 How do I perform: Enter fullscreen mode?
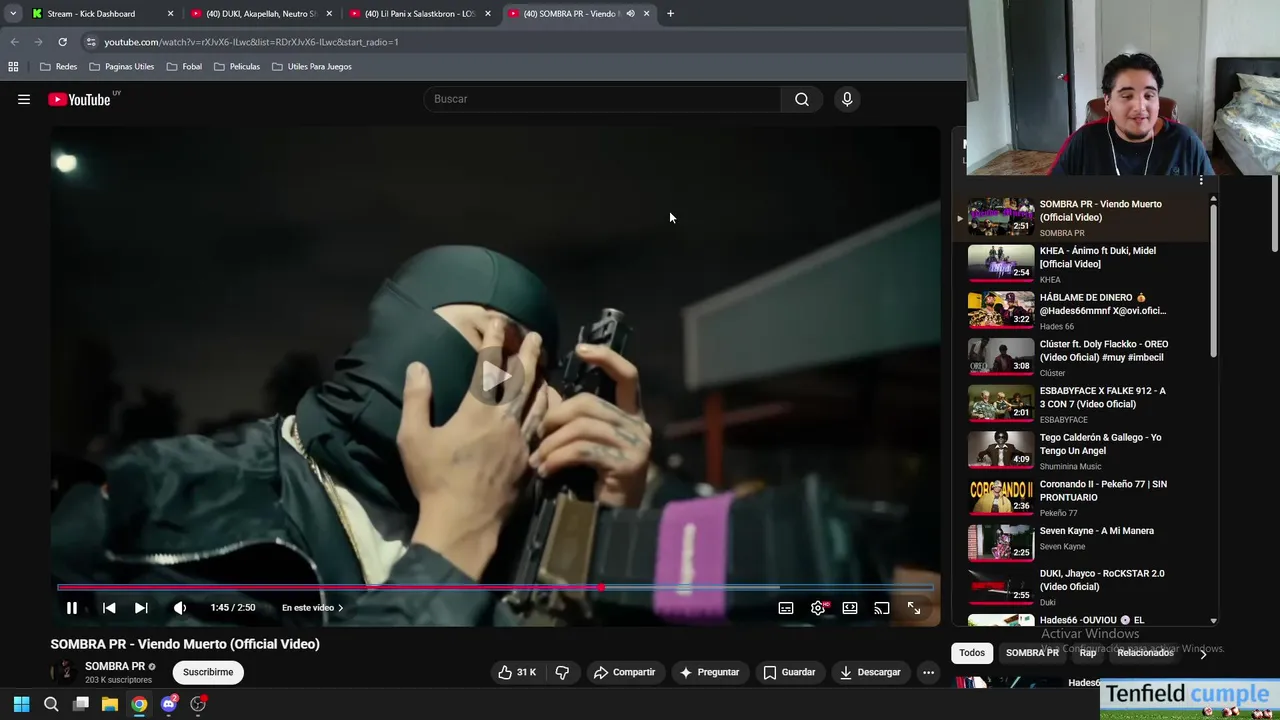914,608
